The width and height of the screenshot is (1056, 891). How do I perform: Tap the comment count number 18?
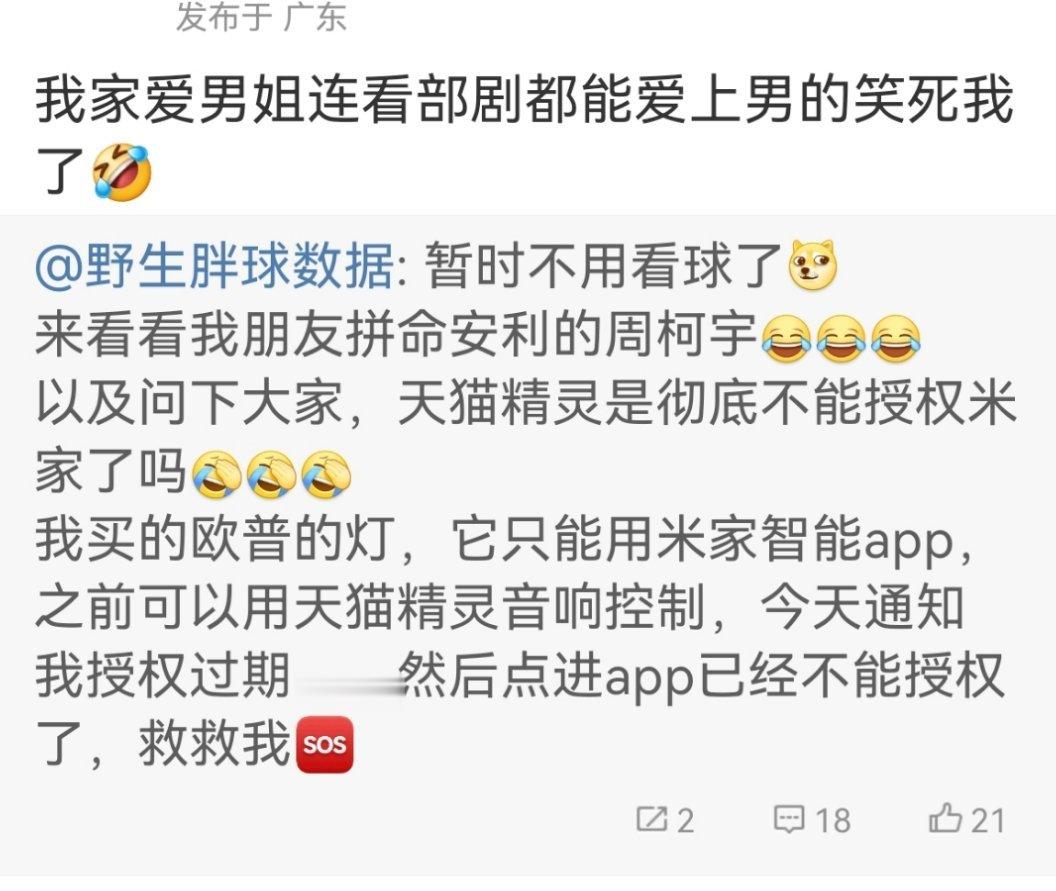tap(833, 820)
